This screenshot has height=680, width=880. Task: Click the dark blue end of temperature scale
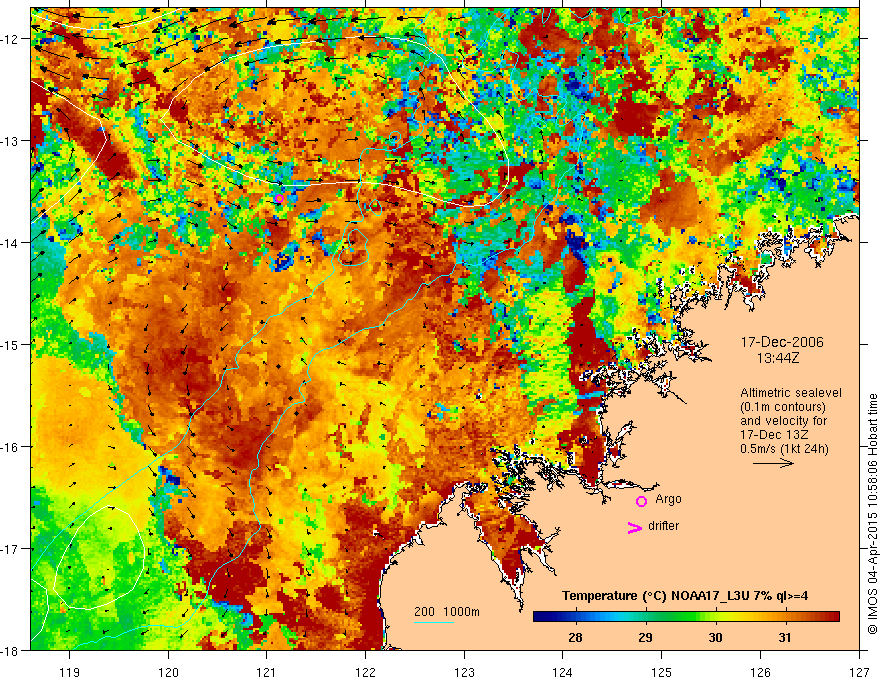coord(539,617)
